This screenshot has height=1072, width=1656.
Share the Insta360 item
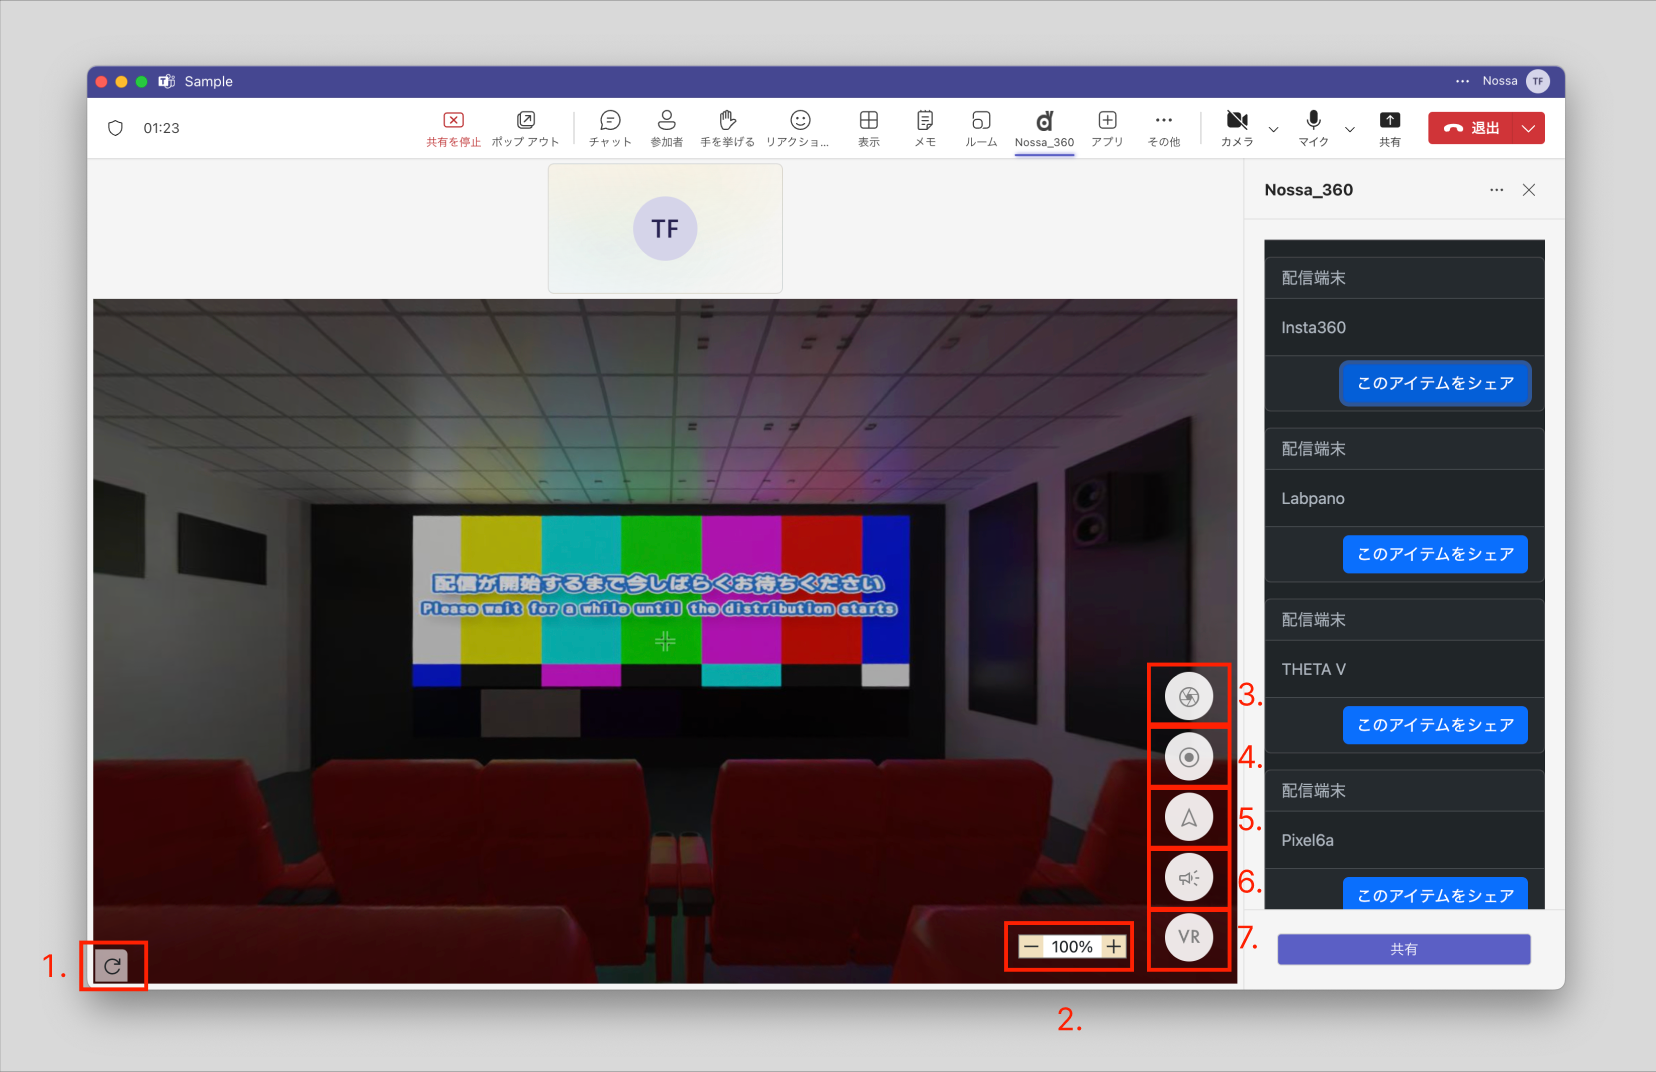(1434, 384)
